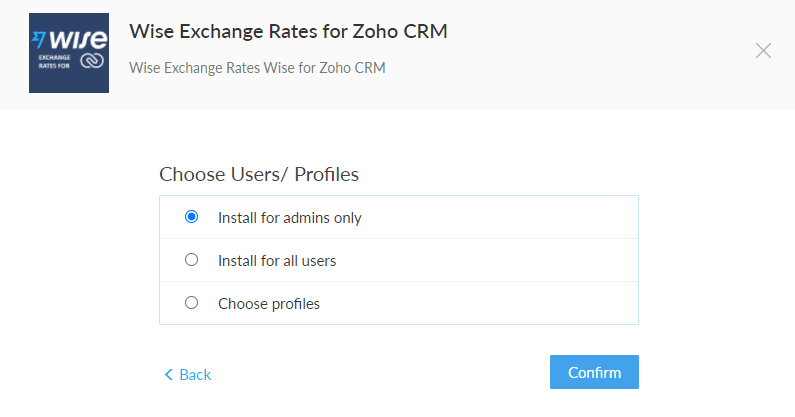Click the white Wise wordmark in logo
This screenshot has height=417, width=795.
click(x=78, y=39)
